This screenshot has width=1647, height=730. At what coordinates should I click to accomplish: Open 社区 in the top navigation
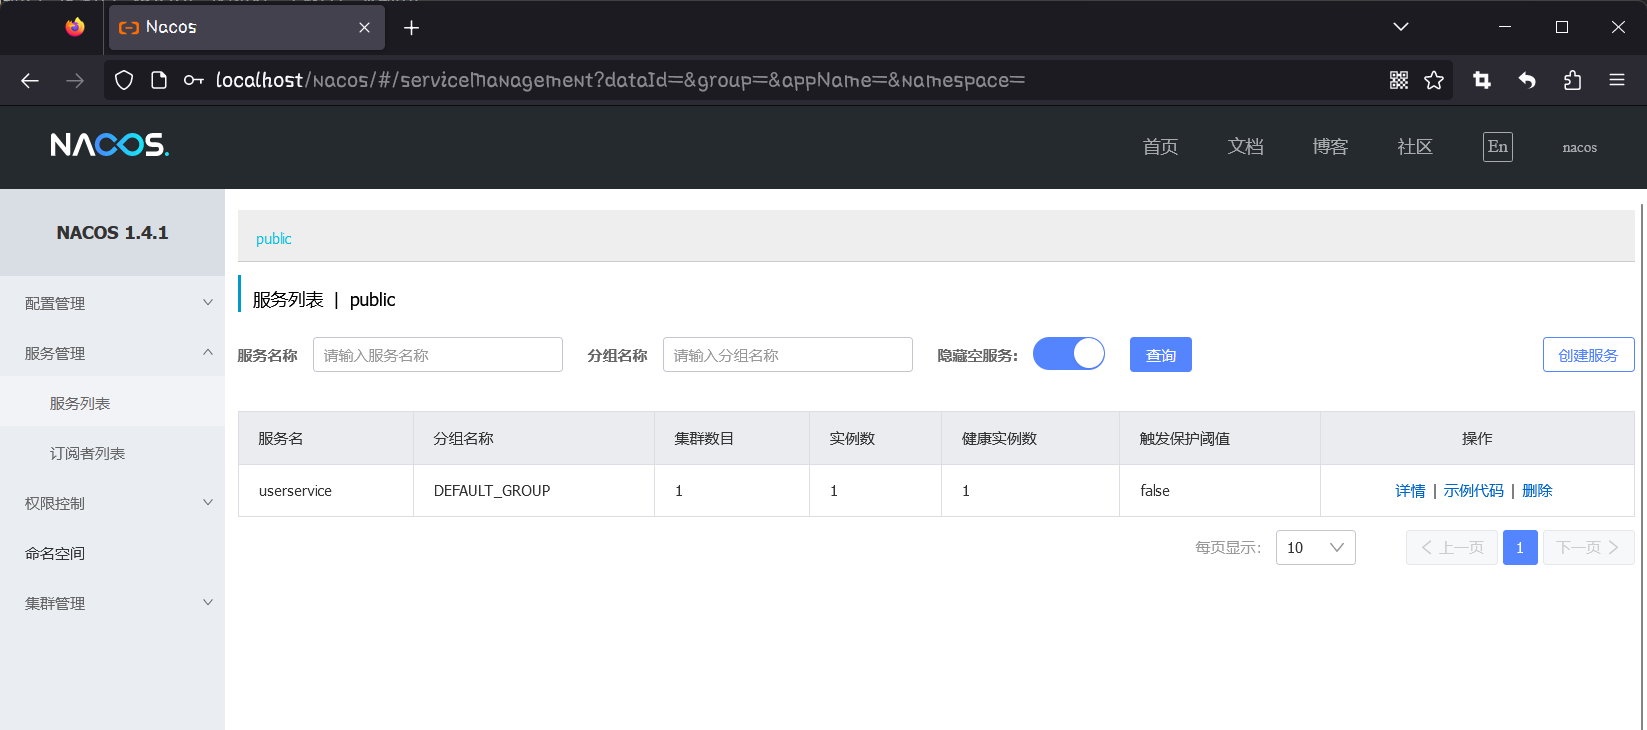1415,147
